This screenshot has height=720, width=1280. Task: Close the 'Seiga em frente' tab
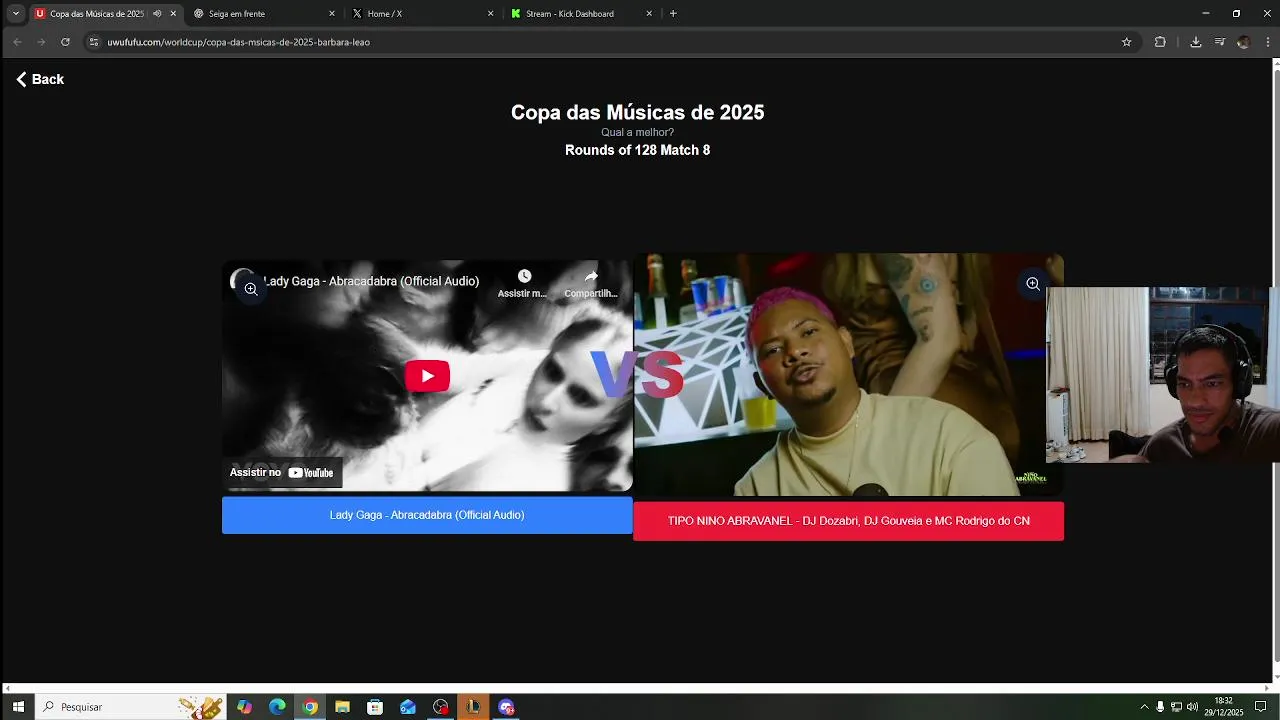tap(332, 14)
